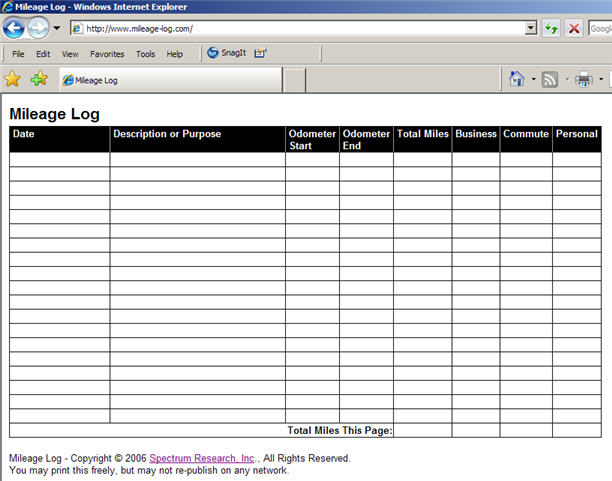Open the Favorites Center star icon
The image size is (612, 481).
[x=12, y=79]
